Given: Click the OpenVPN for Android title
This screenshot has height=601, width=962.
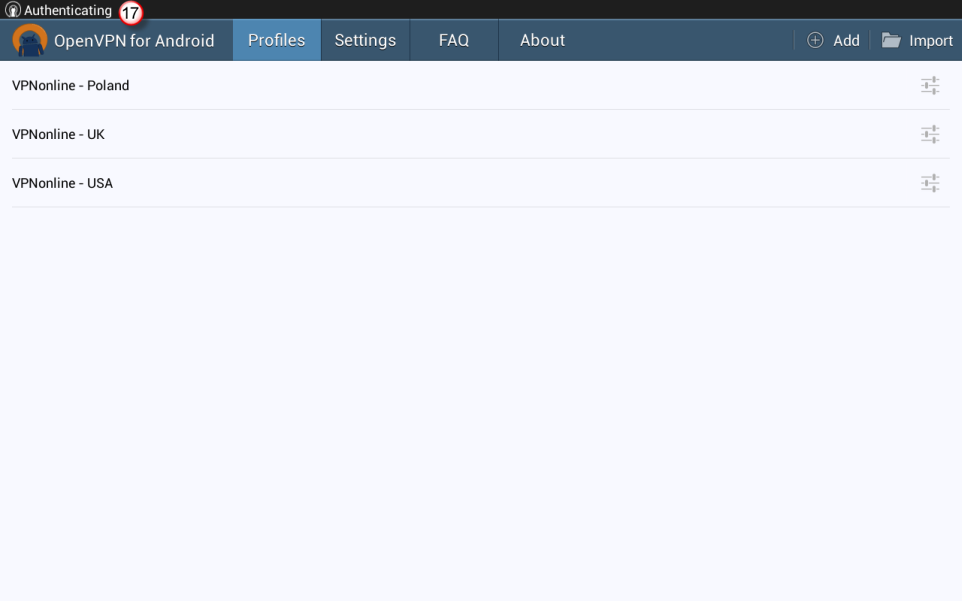Looking at the screenshot, I should 134,40.
